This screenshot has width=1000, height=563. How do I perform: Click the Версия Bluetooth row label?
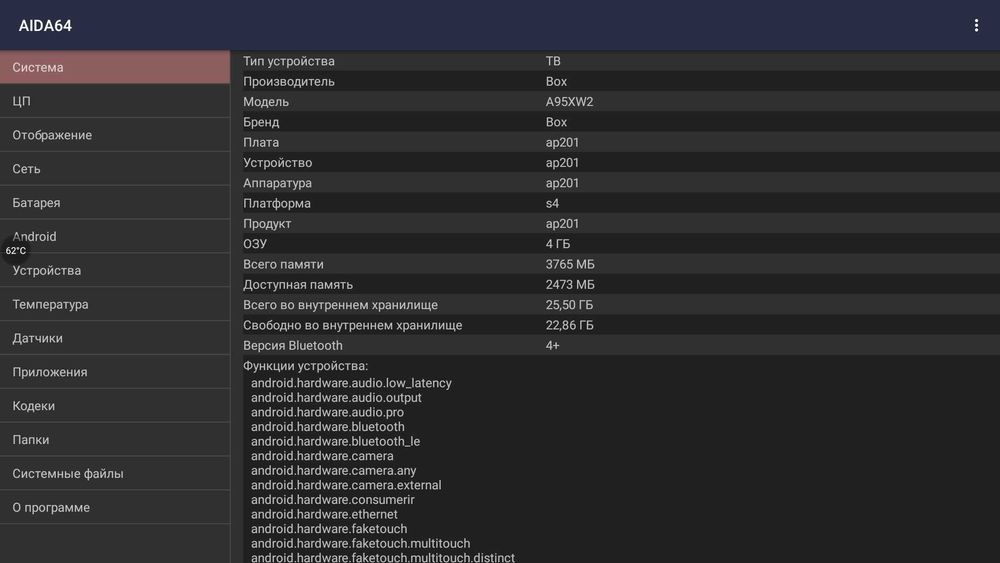(x=292, y=346)
